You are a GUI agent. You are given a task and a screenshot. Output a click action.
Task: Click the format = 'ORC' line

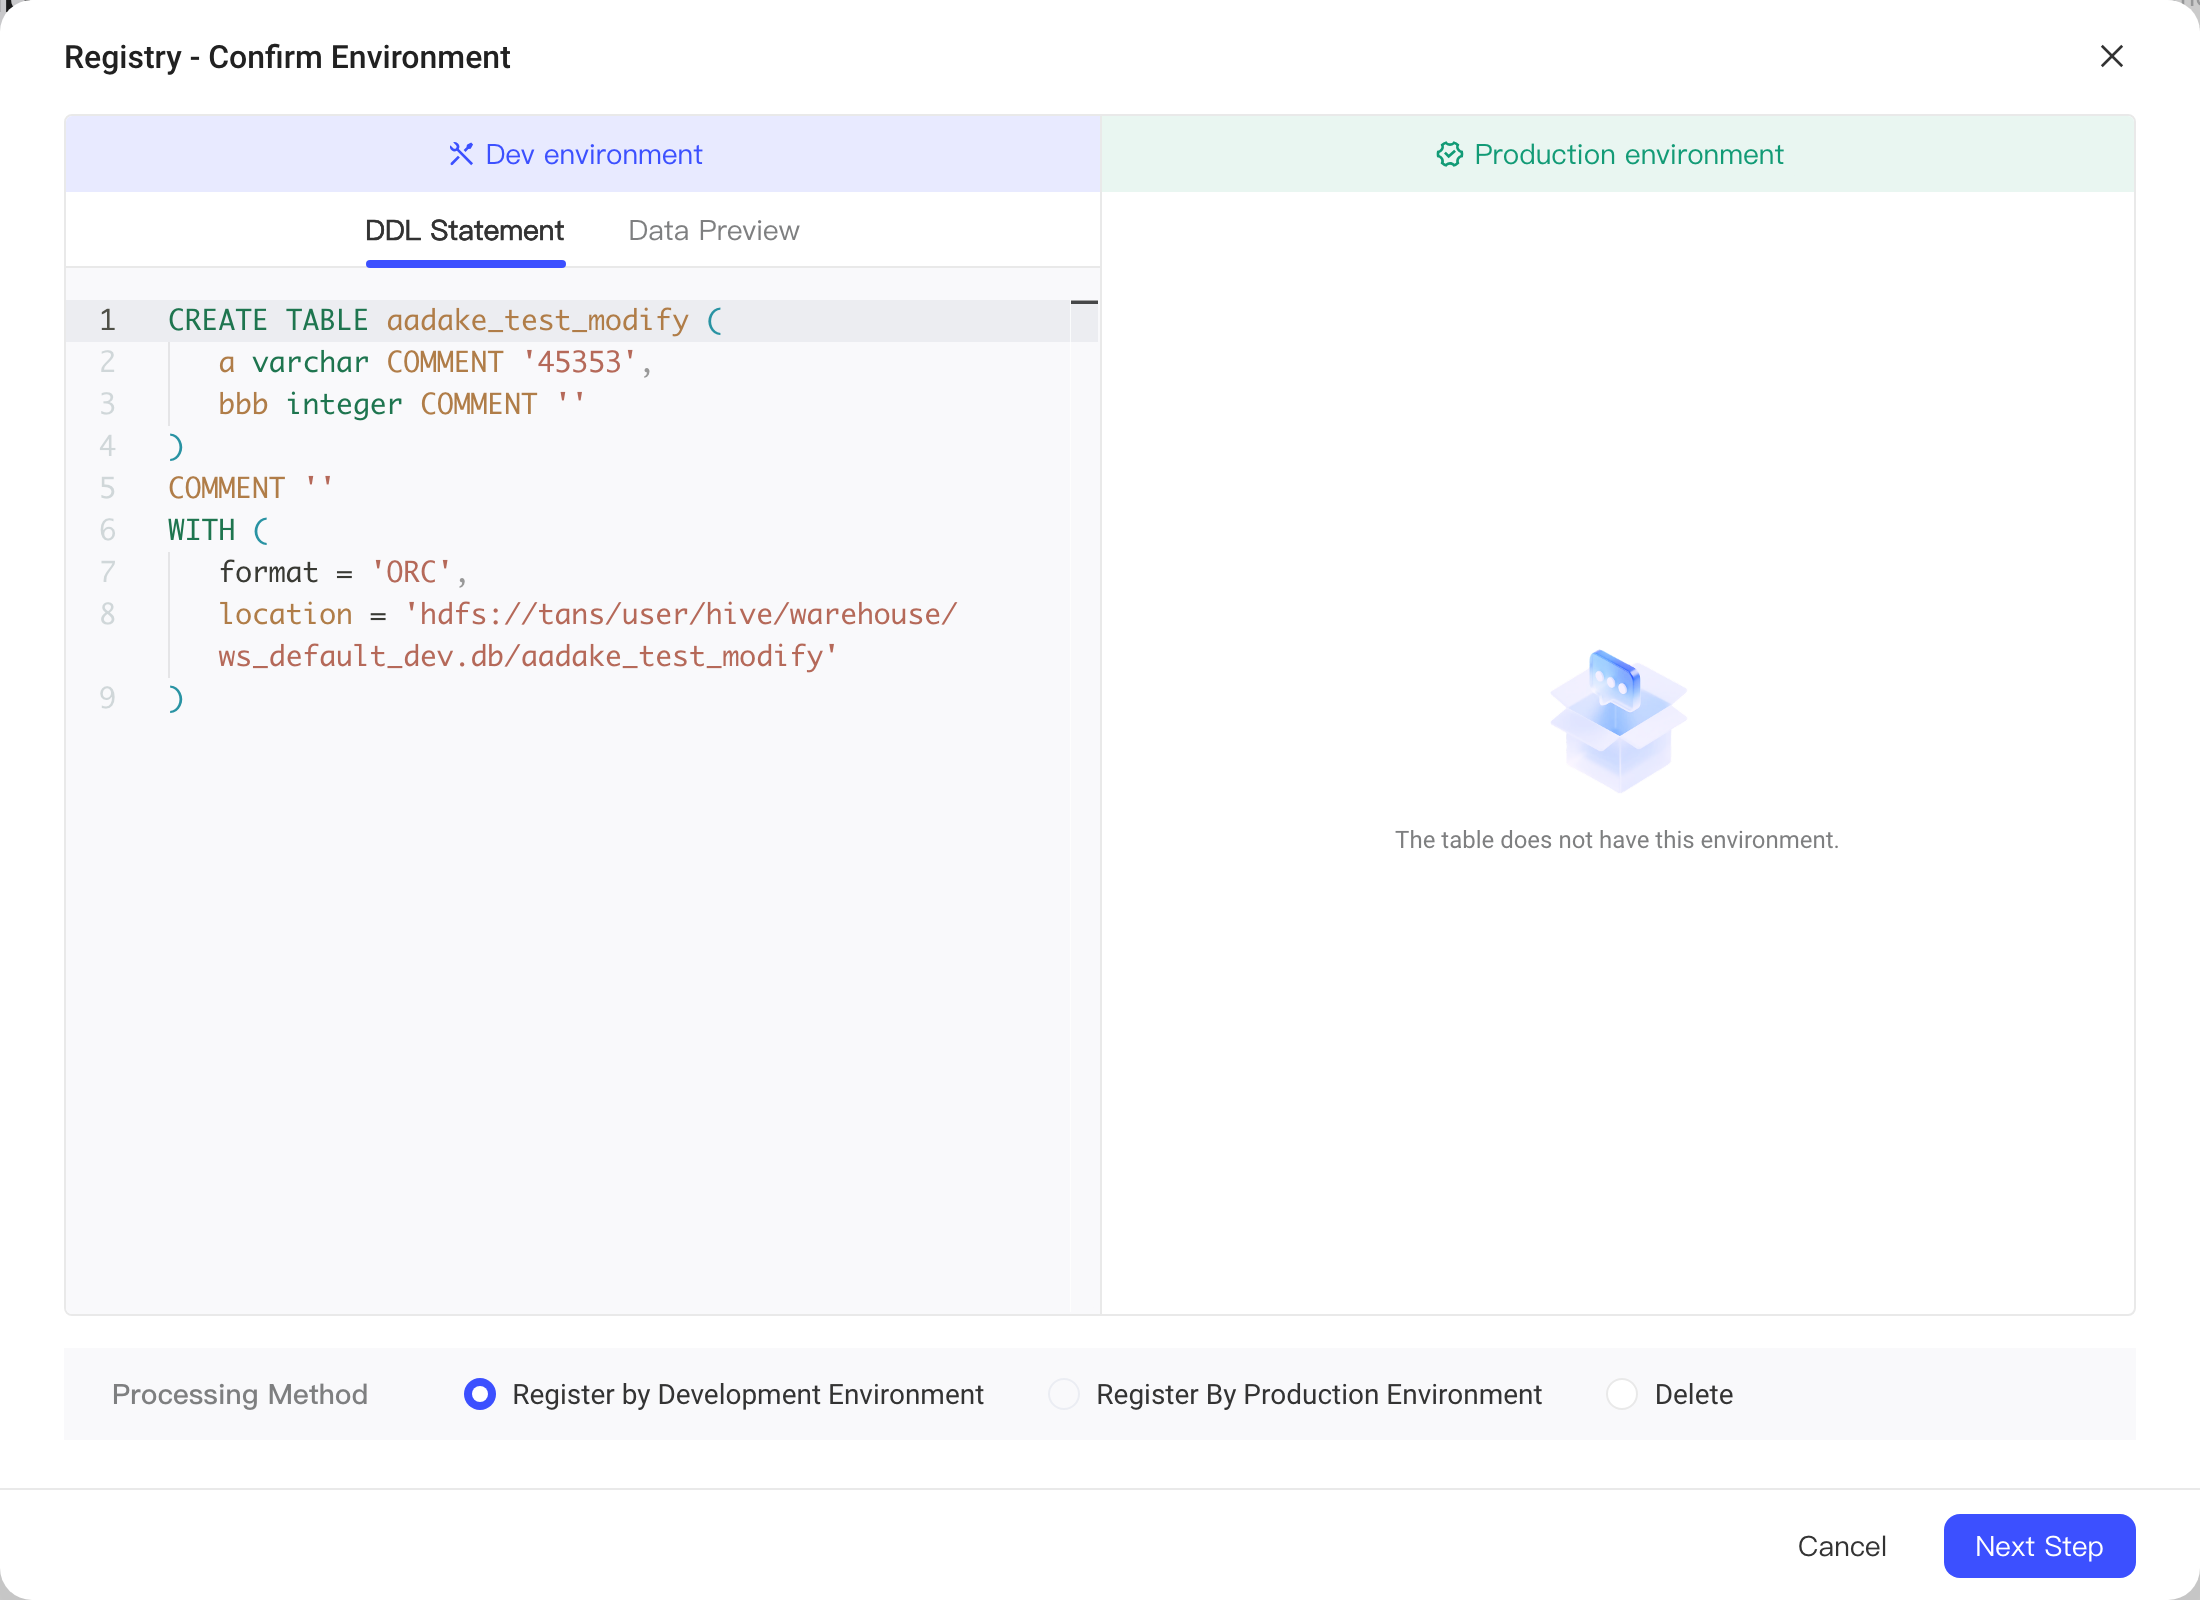343,572
